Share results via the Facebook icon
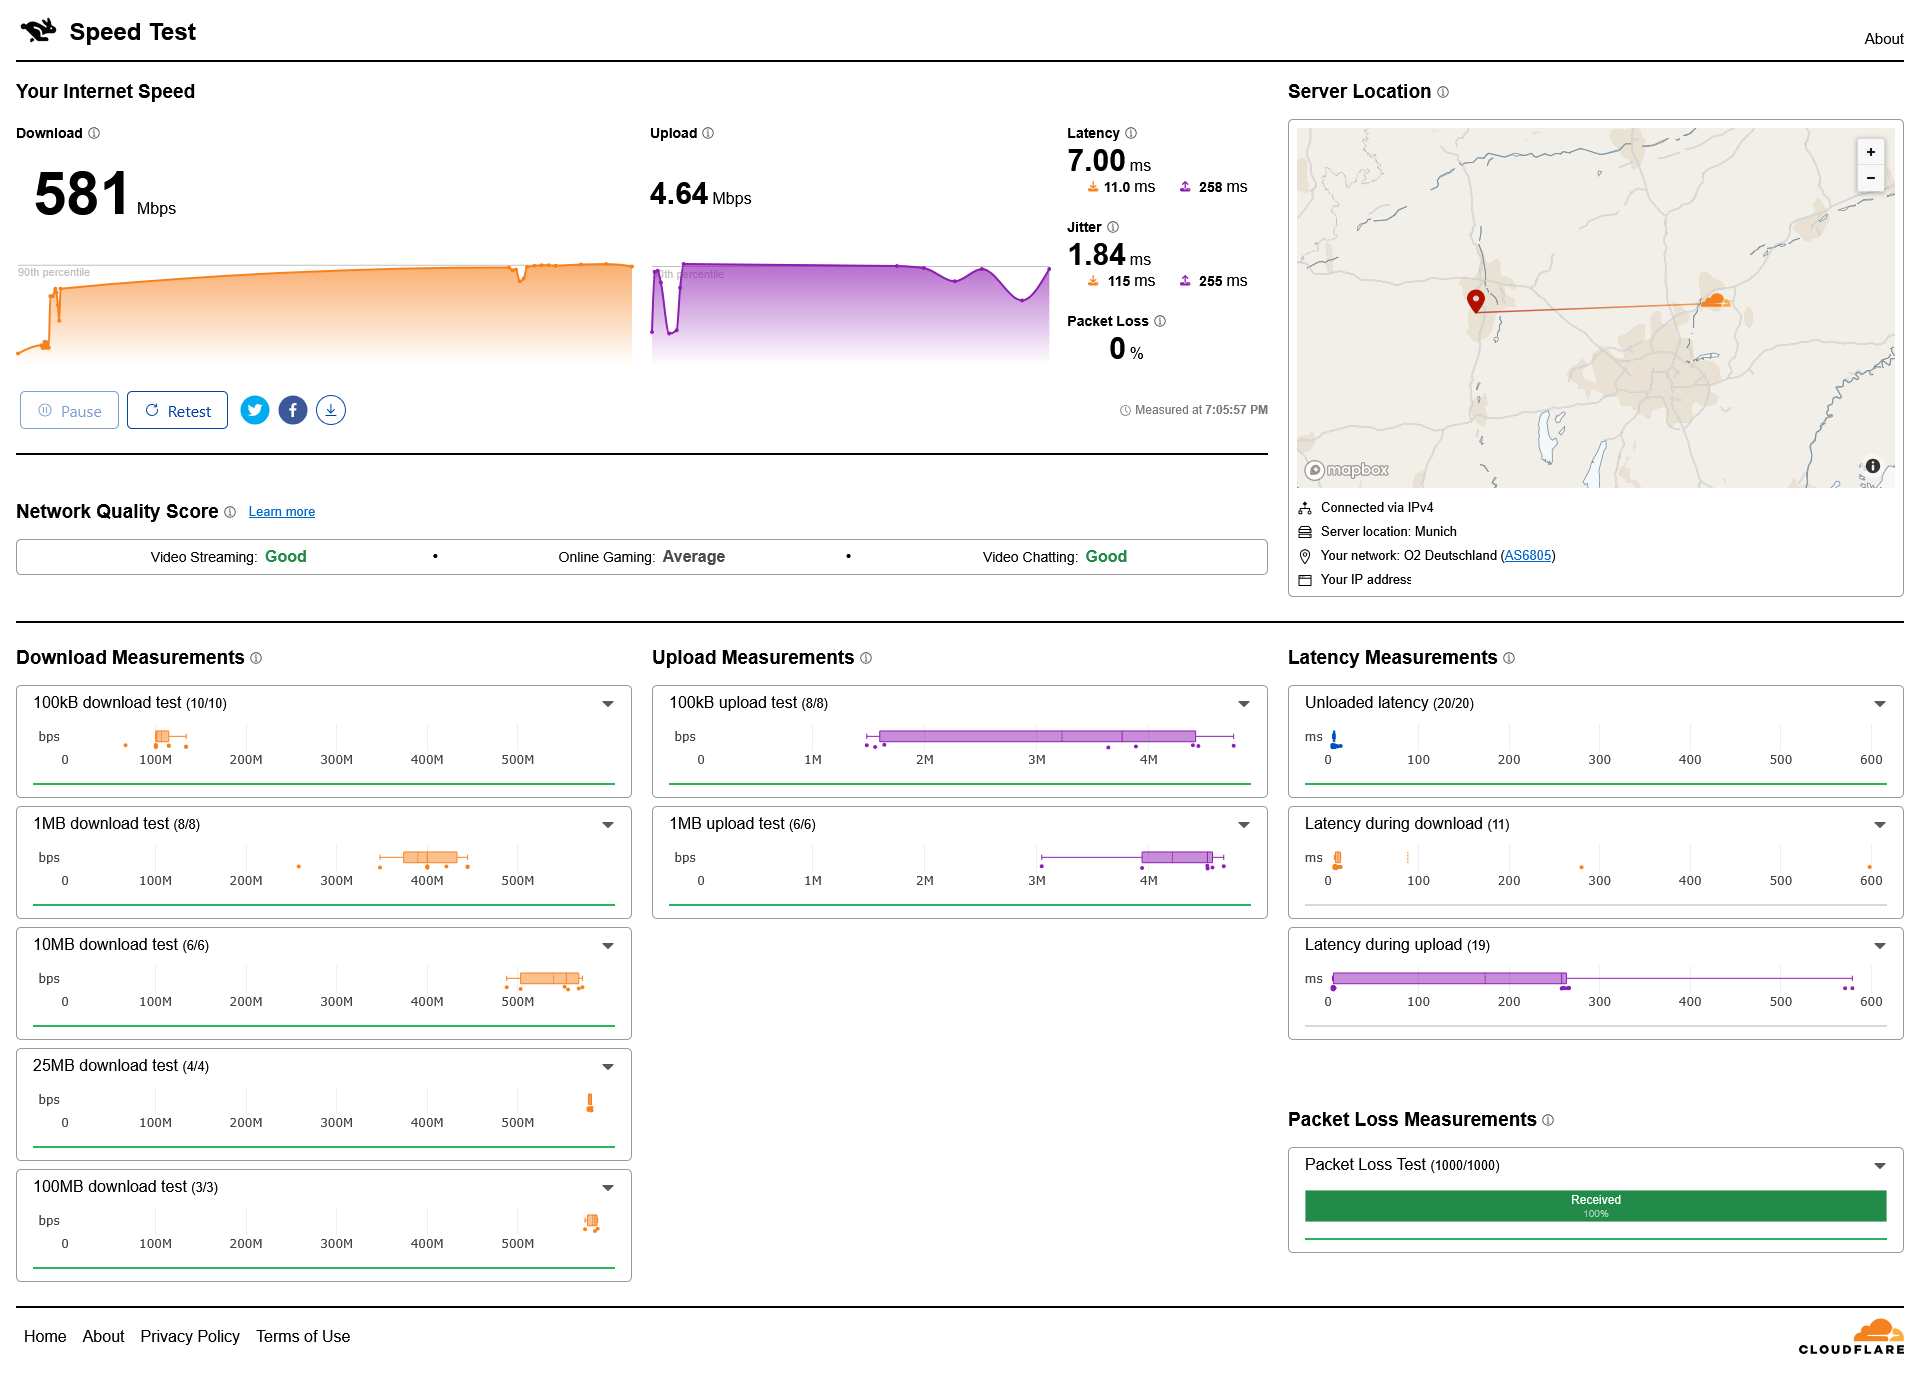Viewport: 1920px width, 1373px height. click(293, 410)
